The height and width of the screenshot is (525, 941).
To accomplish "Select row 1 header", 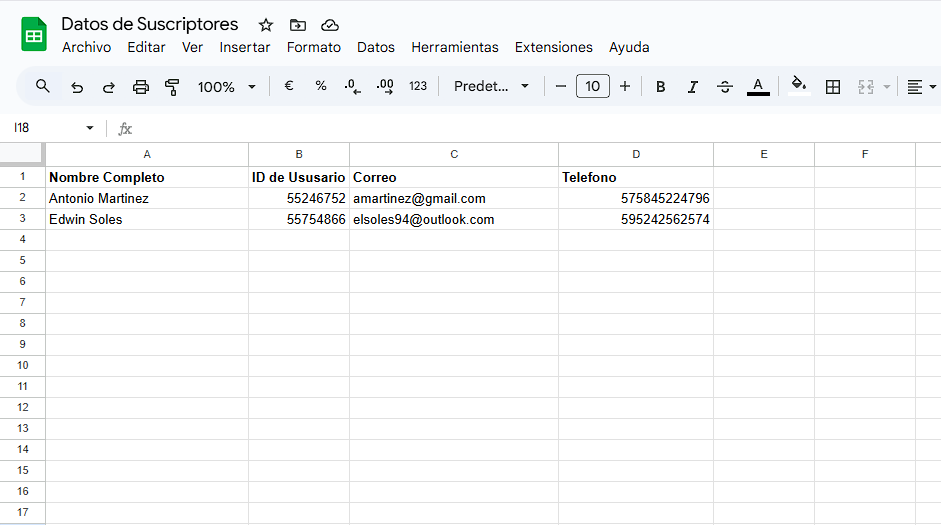I will click(22, 177).
